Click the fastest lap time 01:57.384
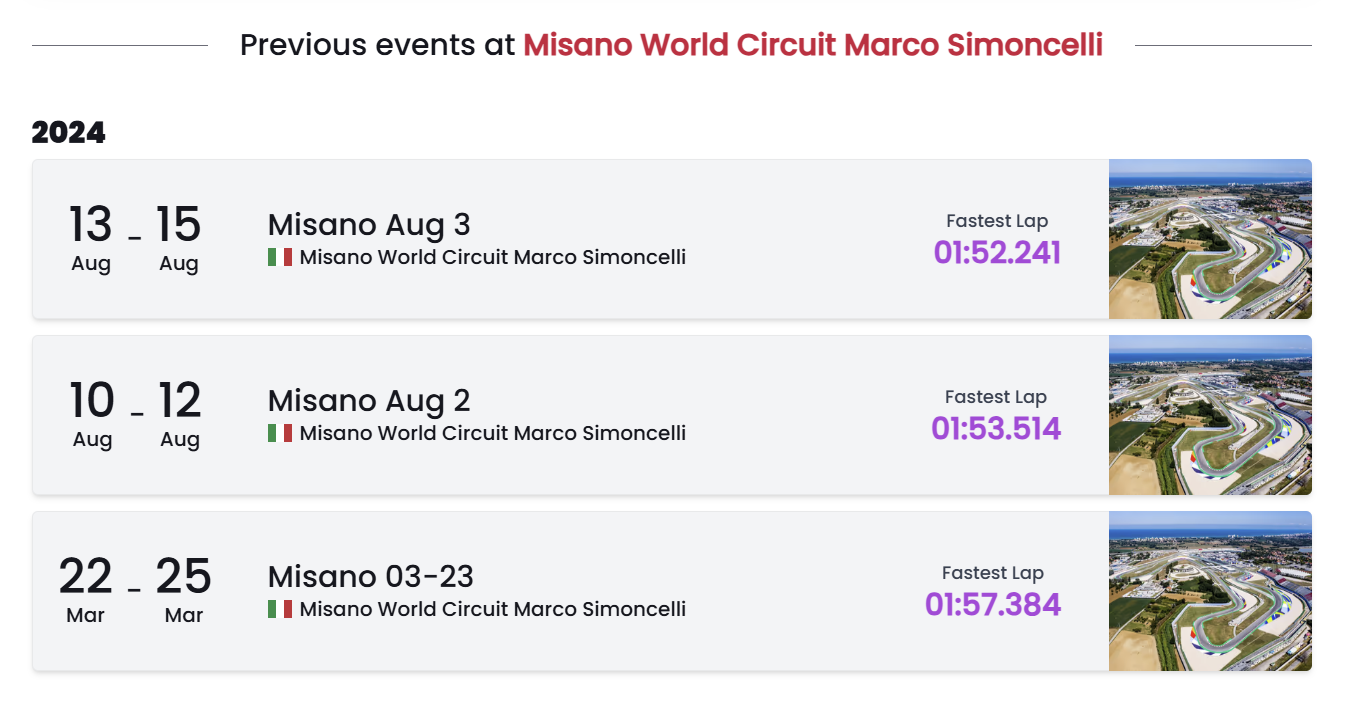Screen dimensions: 1346x702 [993, 605]
